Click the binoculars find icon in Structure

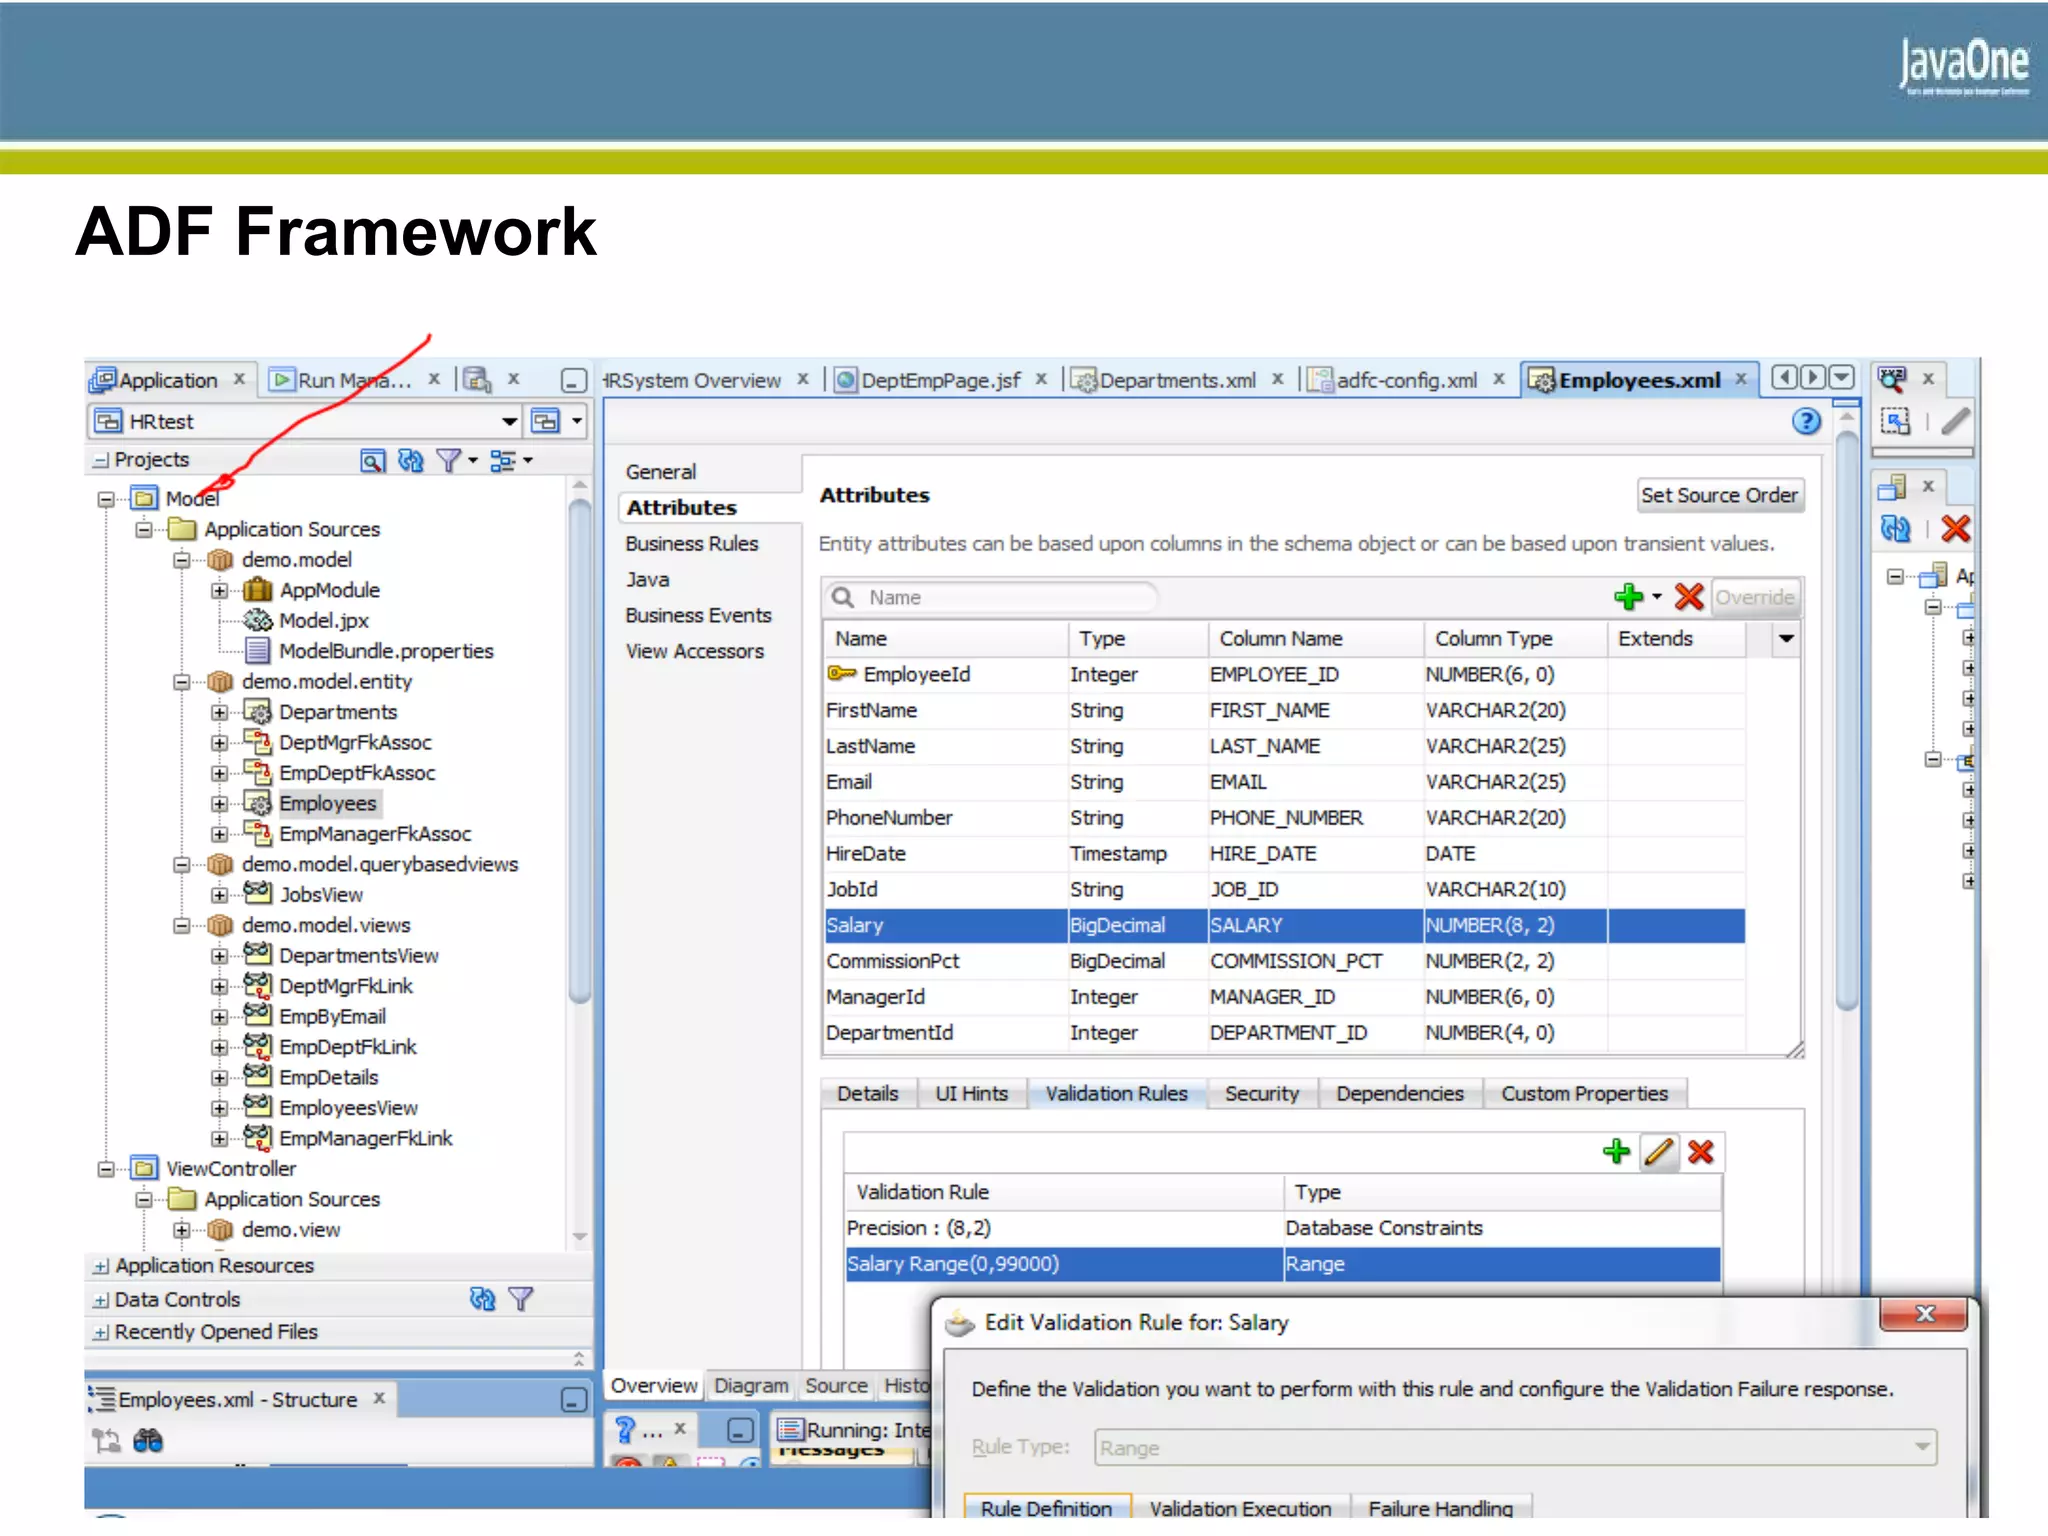point(148,1440)
